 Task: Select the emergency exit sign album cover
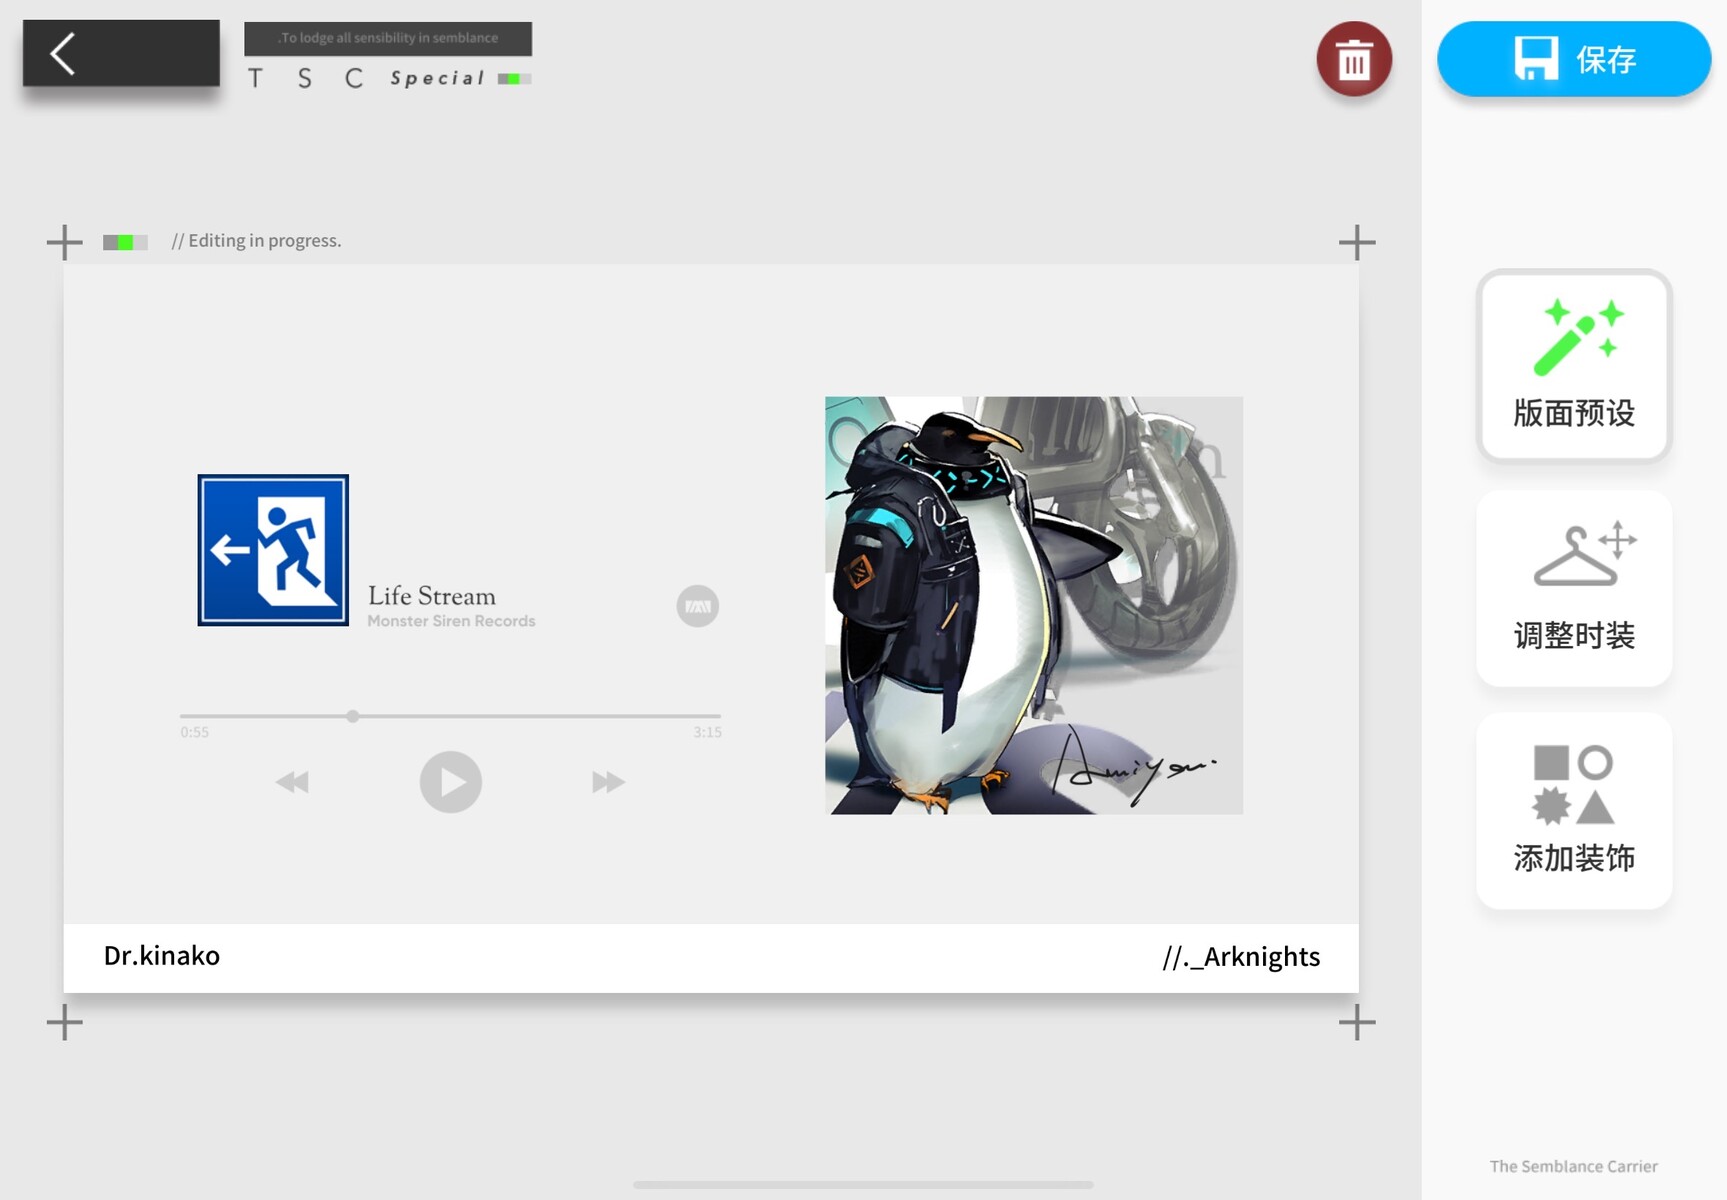coord(273,550)
